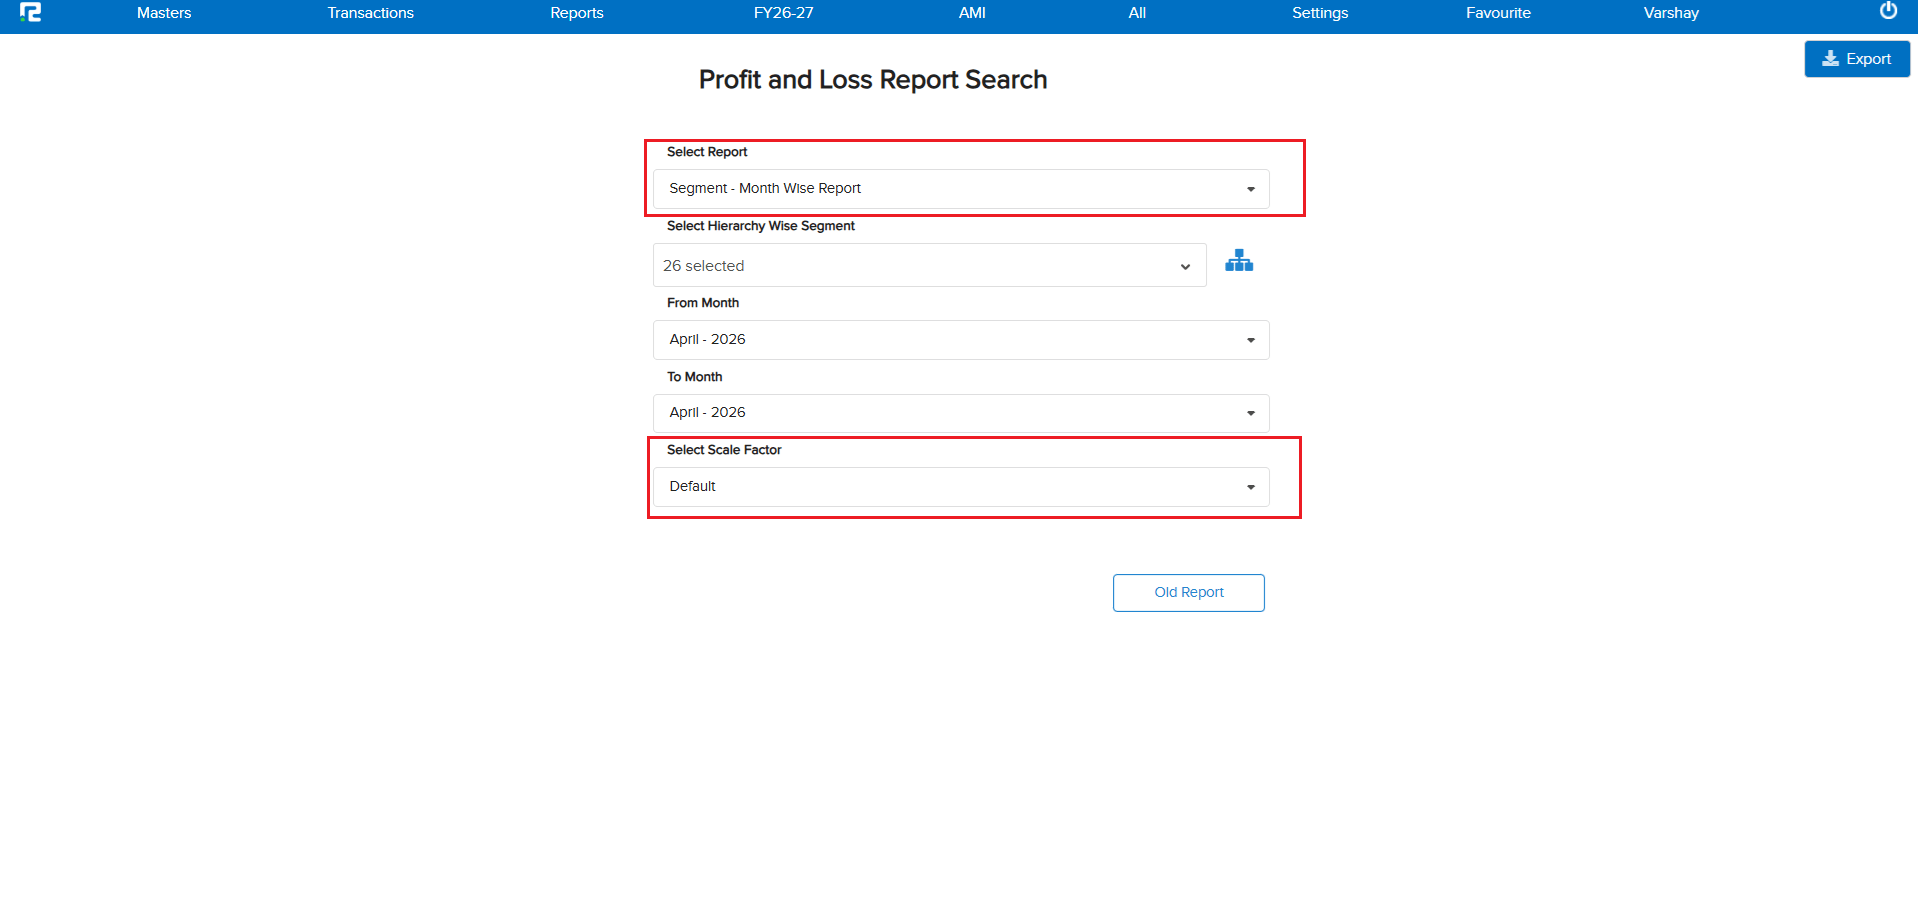Open the hierarchy tree icon

click(1239, 261)
